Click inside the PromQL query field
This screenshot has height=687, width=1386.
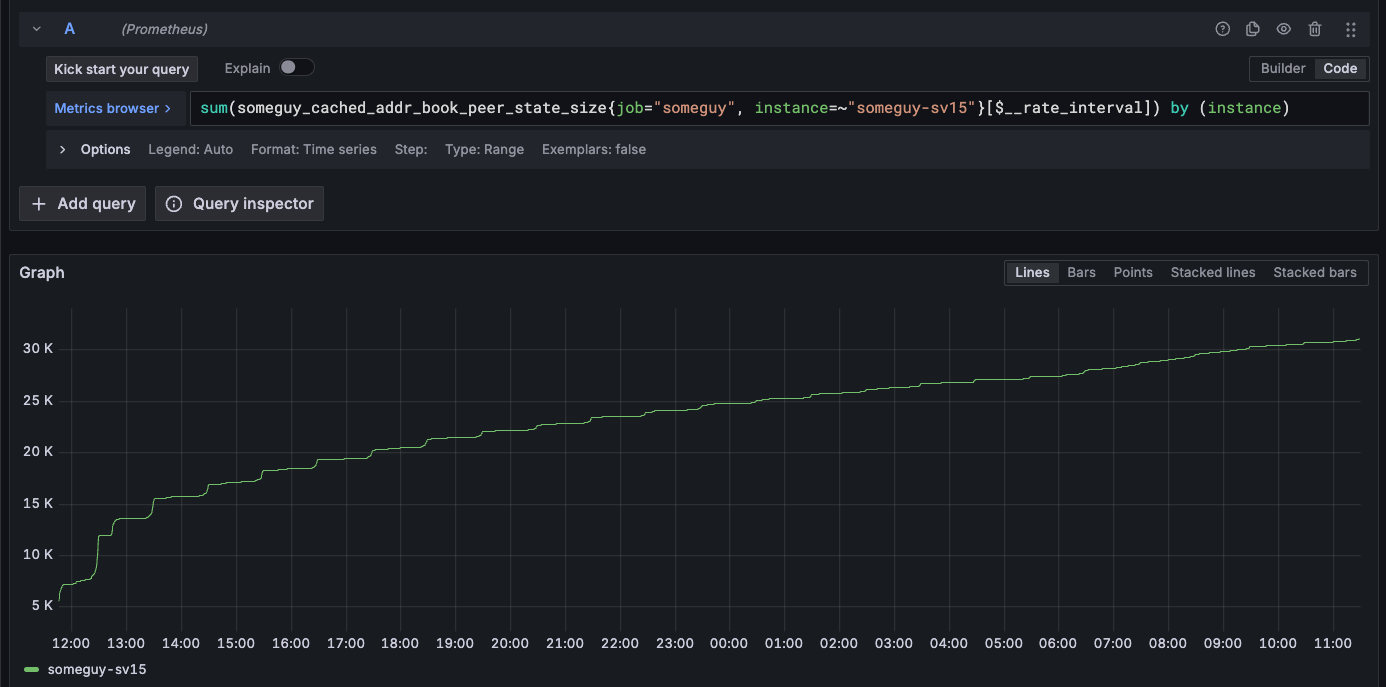(x=779, y=108)
